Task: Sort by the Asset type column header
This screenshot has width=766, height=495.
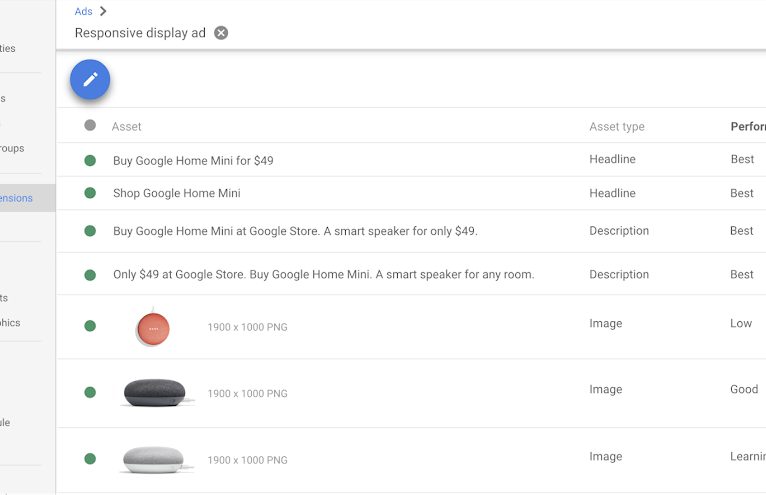Action: click(616, 127)
